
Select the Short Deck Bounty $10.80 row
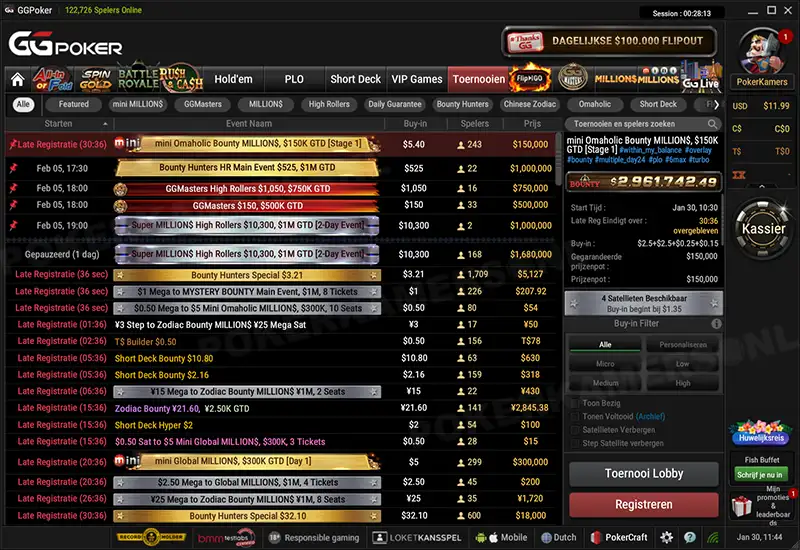281,358
